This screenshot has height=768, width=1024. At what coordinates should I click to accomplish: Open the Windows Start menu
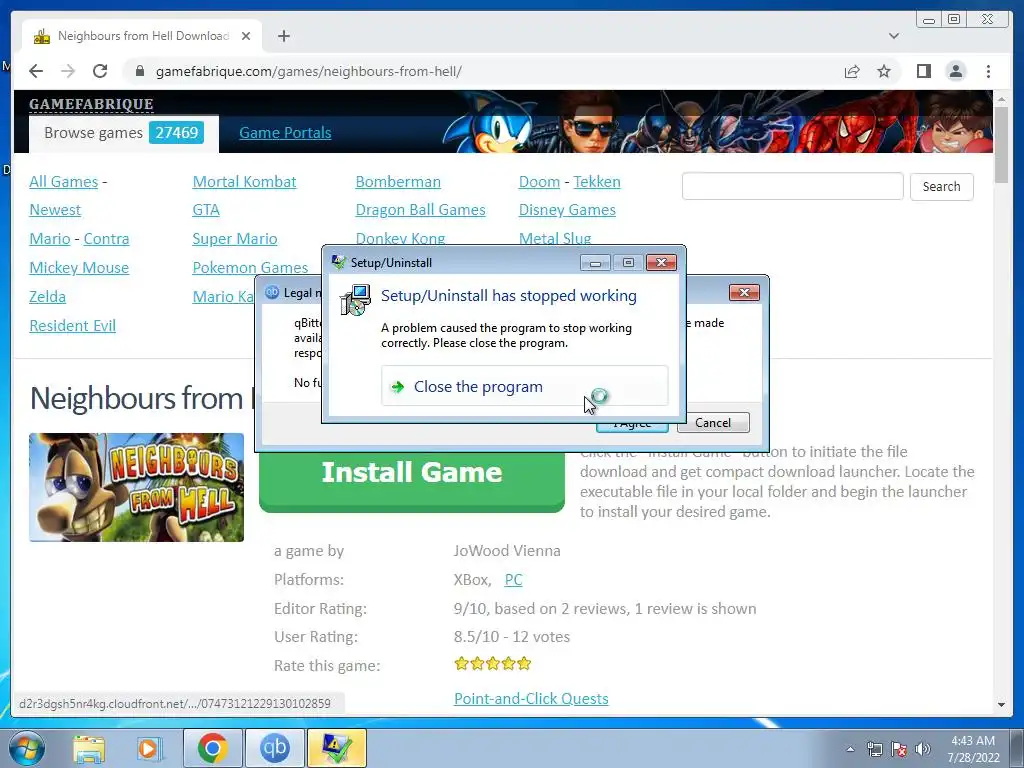[26, 748]
